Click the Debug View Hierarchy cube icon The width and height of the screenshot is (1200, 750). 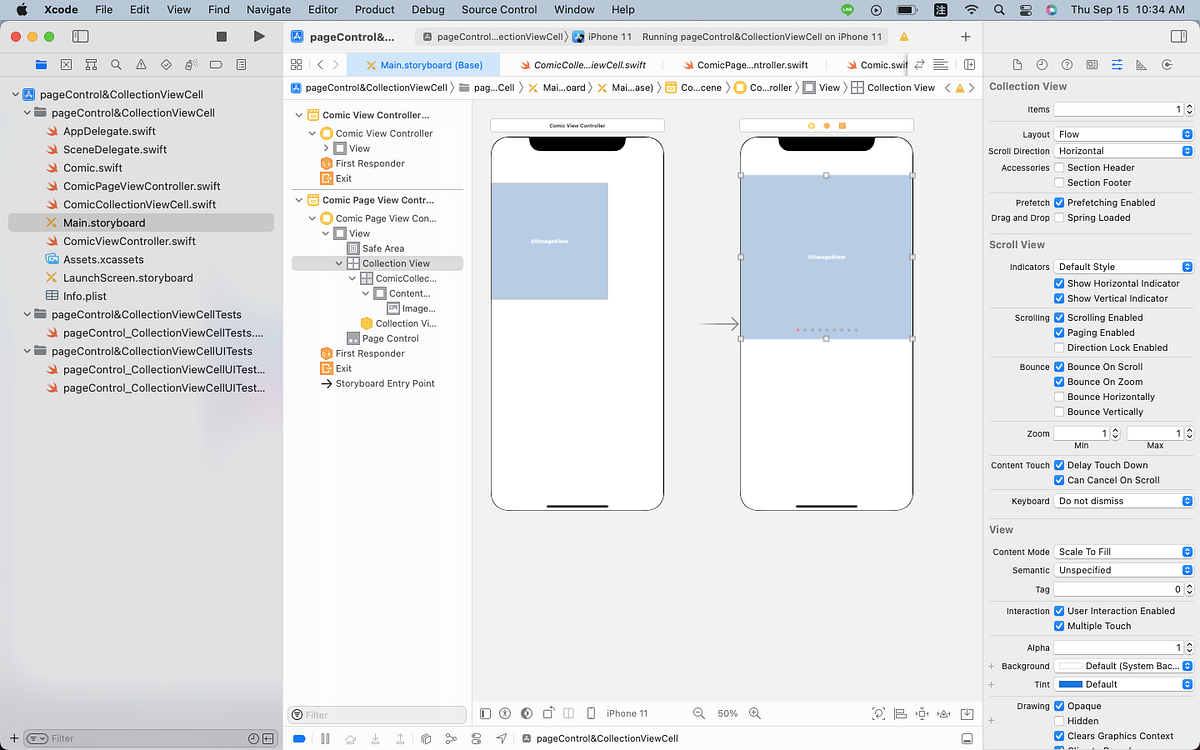tap(427, 738)
